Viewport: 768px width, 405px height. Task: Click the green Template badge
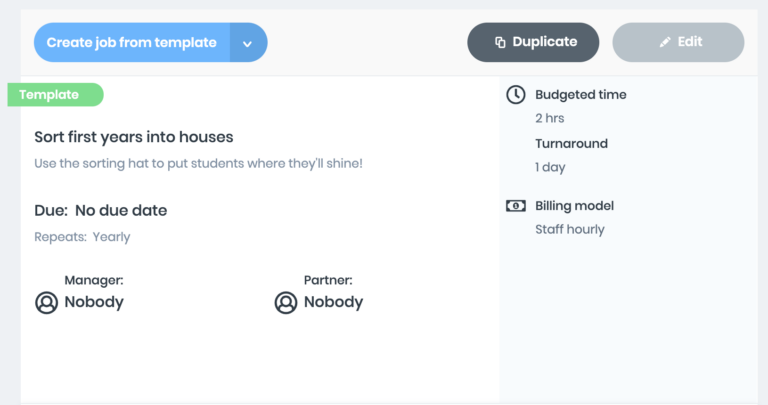[x=55, y=95]
